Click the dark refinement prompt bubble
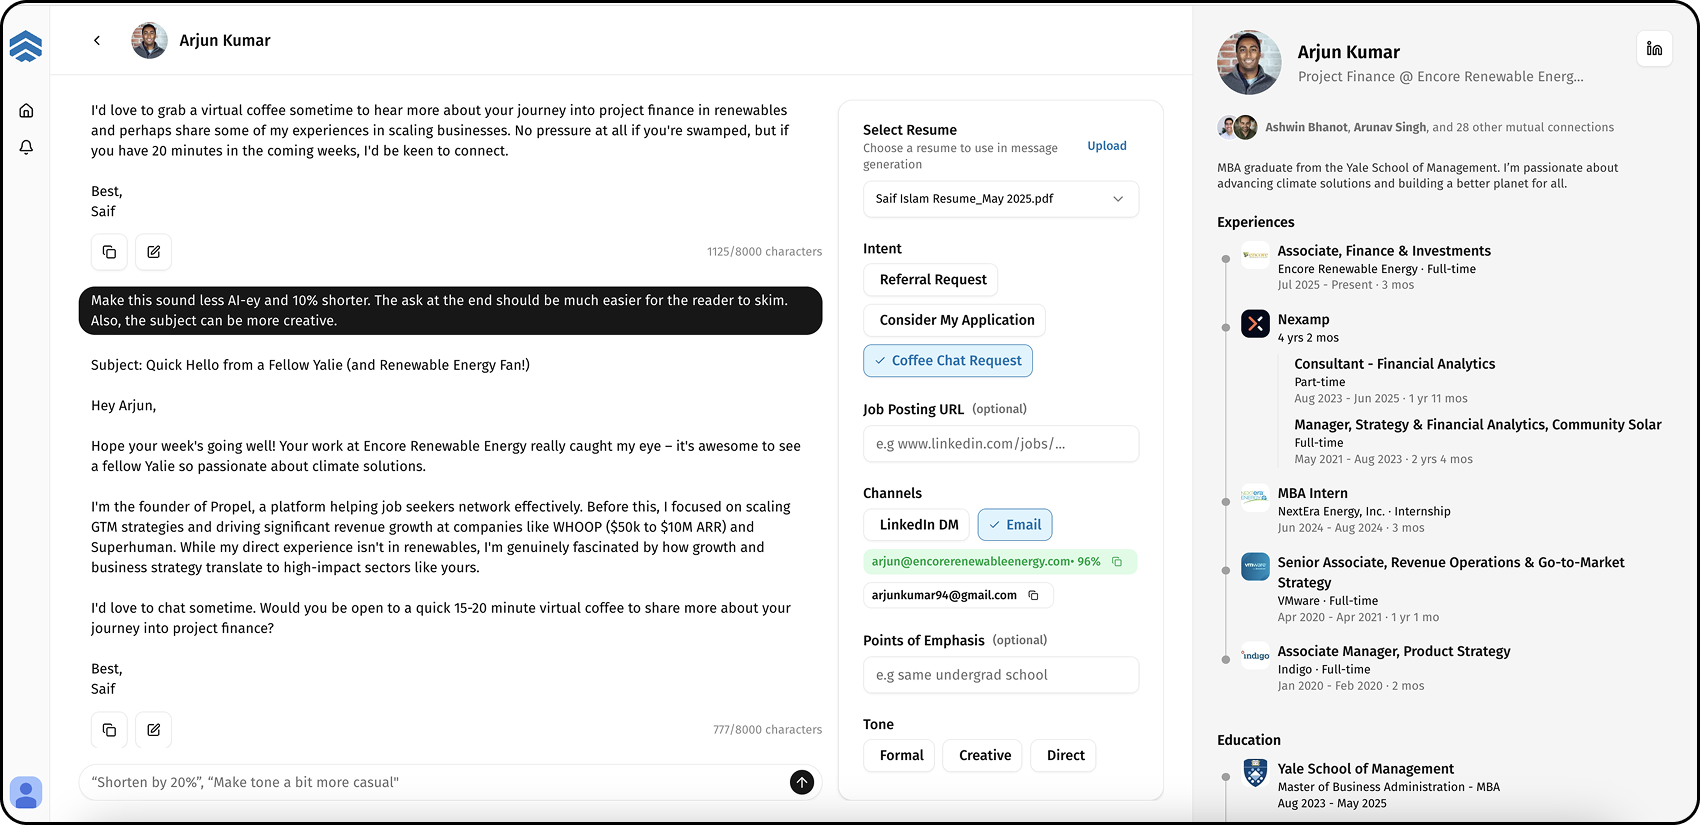The width and height of the screenshot is (1700, 825). [450, 311]
